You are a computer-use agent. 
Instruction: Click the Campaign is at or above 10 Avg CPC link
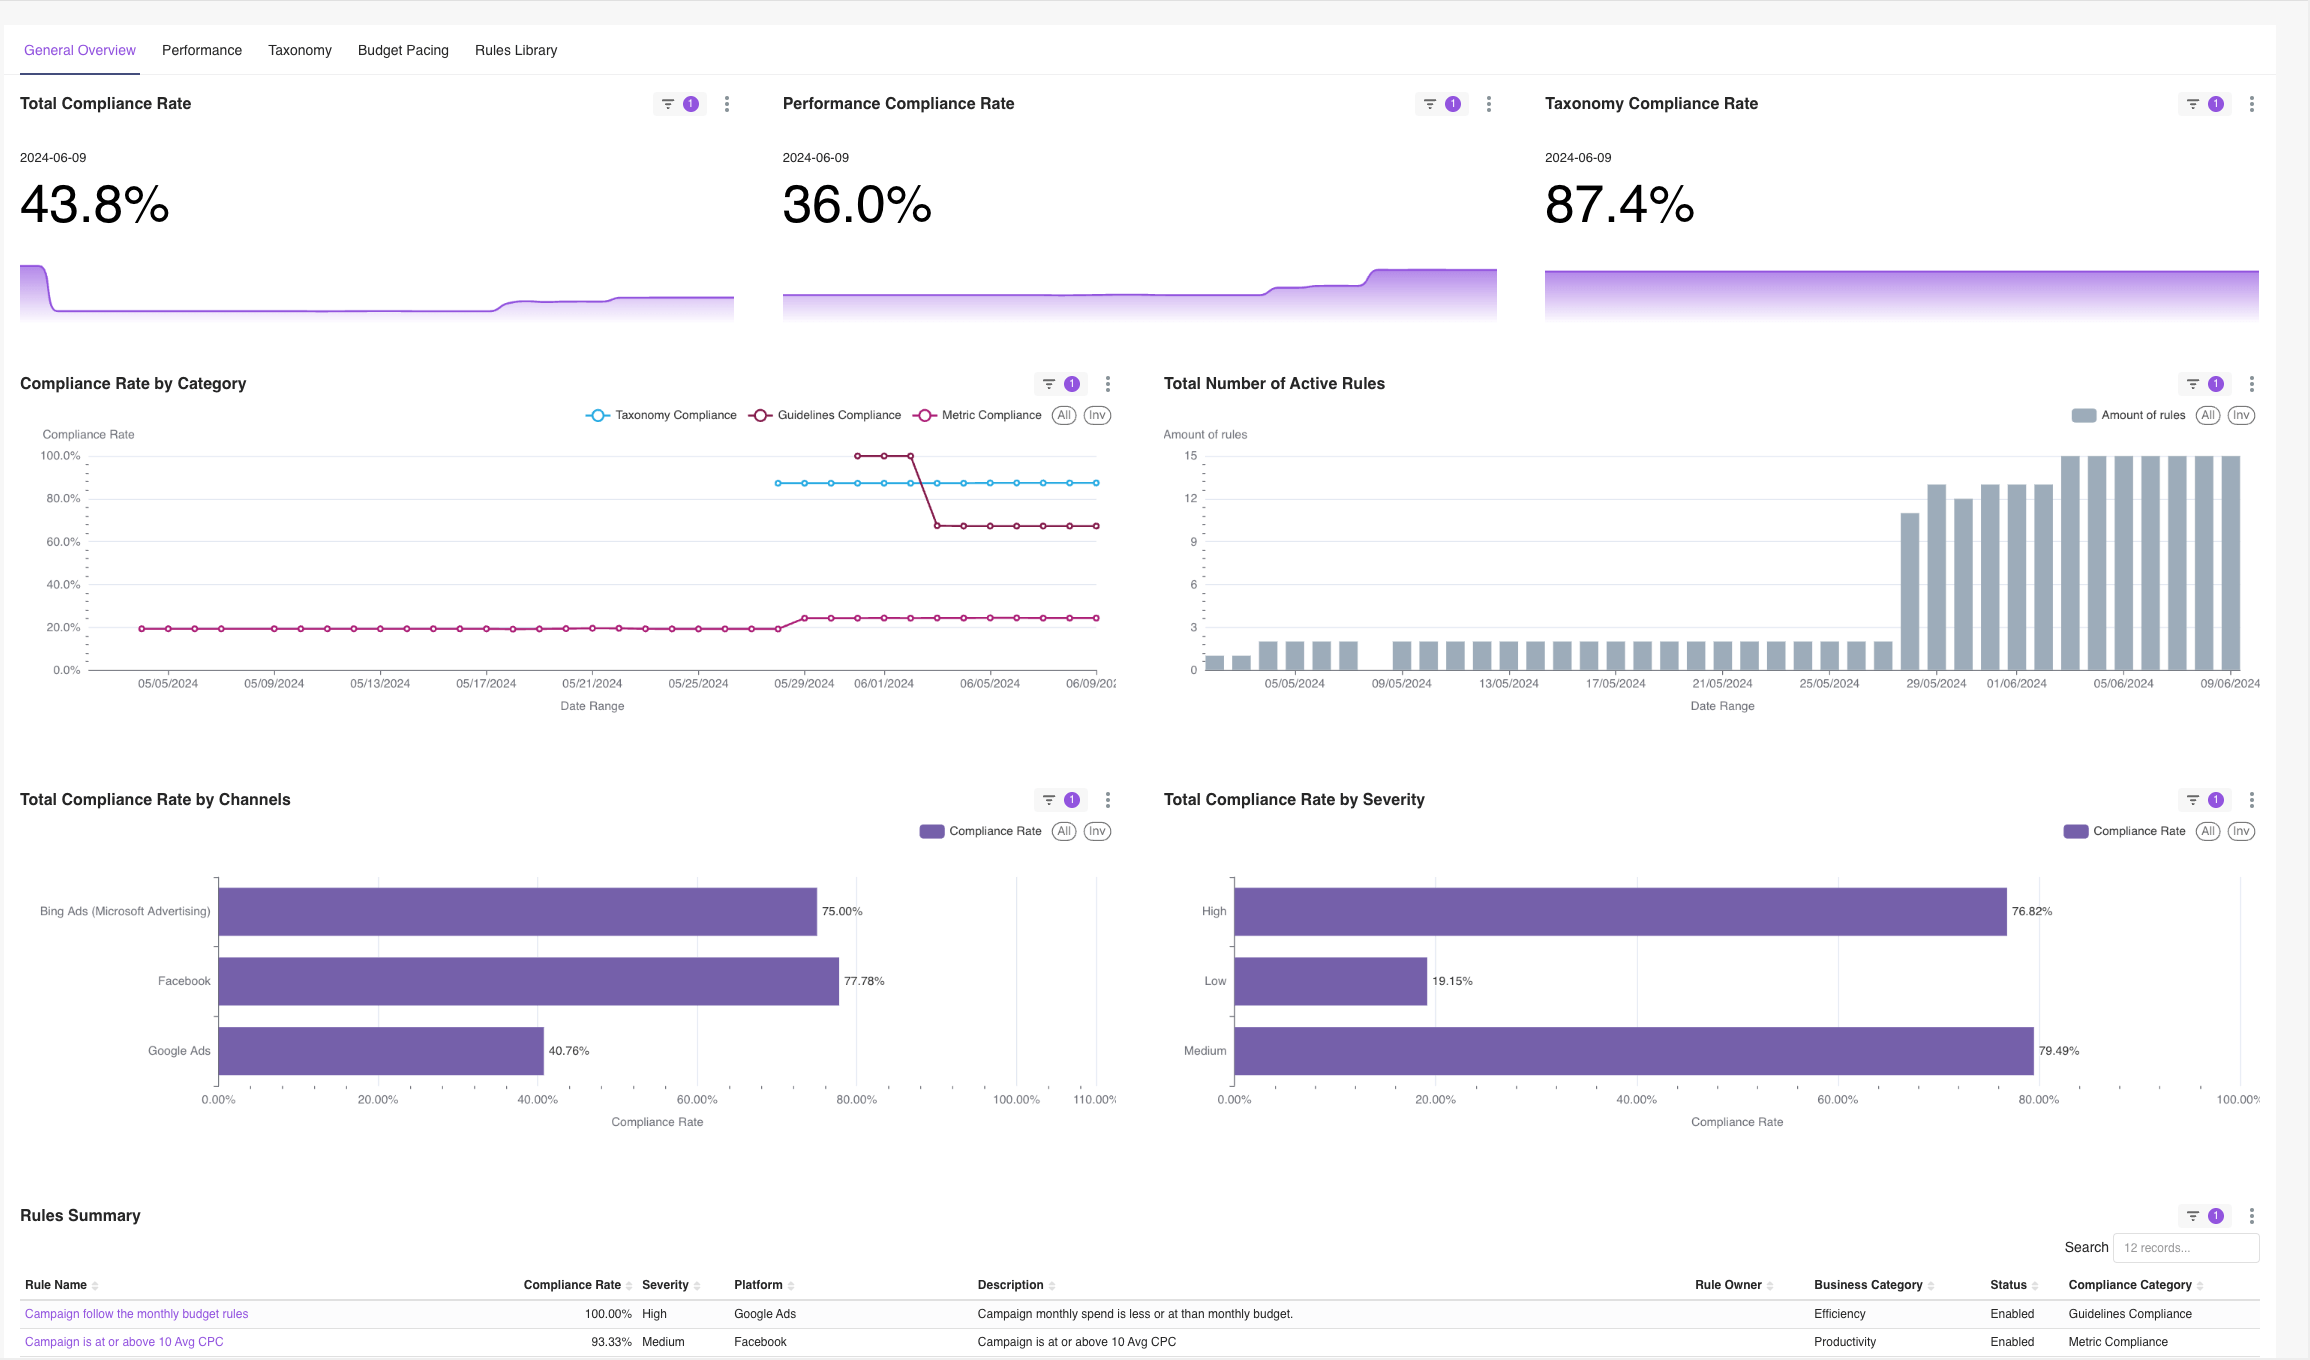pyautogui.click(x=123, y=1341)
